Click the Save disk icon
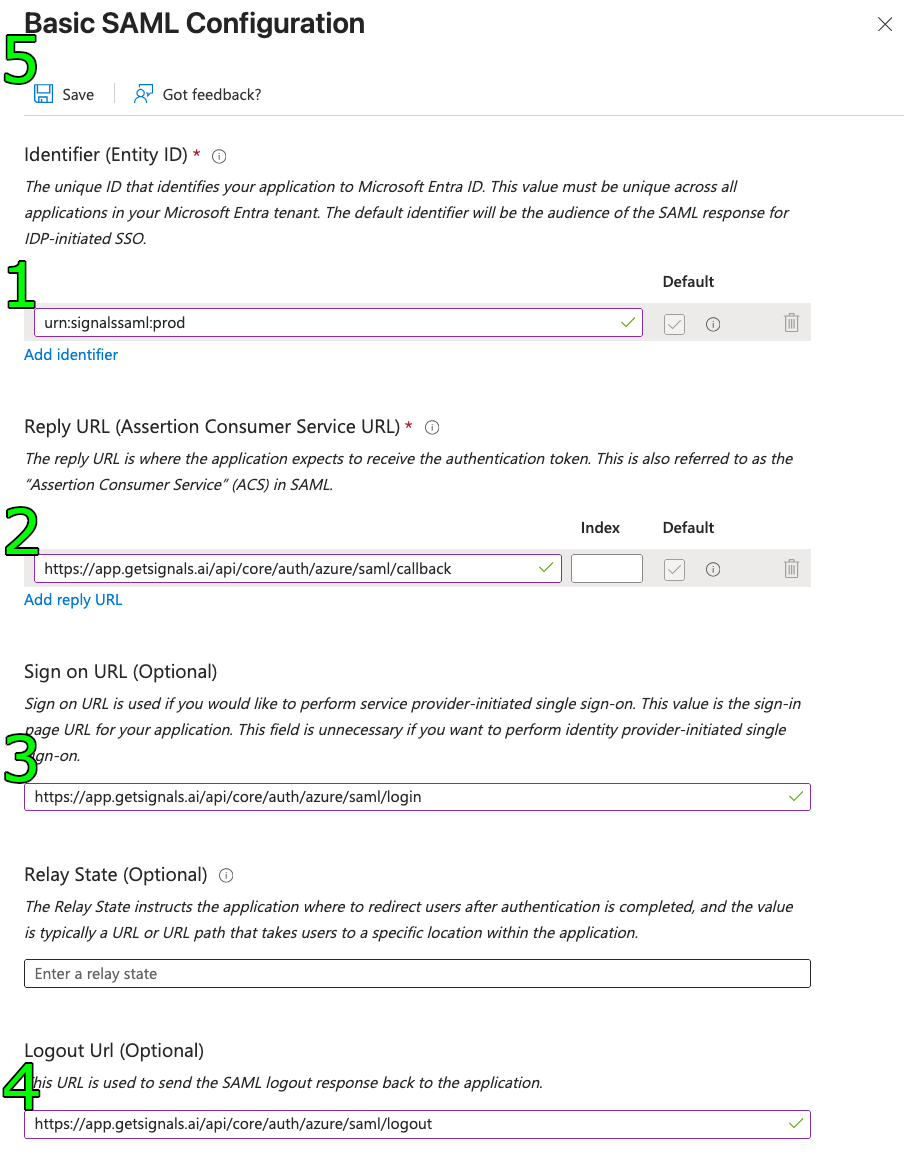The height and width of the screenshot is (1158, 919). click(x=44, y=93)
